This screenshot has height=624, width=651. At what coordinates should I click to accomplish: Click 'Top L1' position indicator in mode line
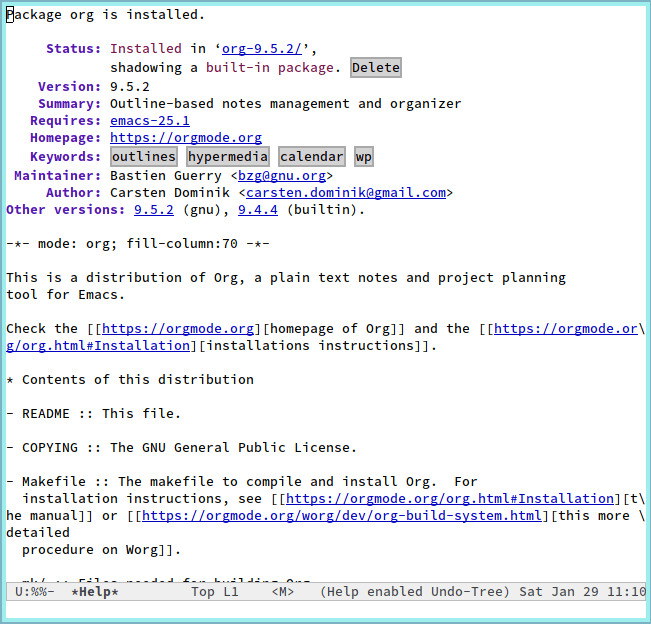click(x=215, y=592)
